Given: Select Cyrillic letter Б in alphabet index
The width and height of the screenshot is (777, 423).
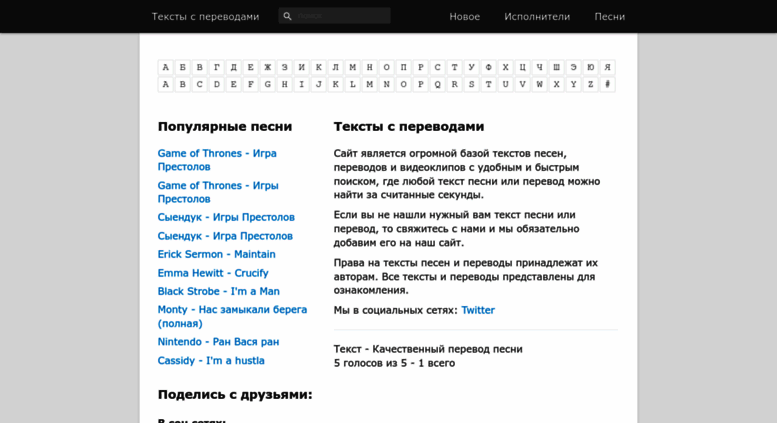Looking at the screenshot, I should 182,67.
